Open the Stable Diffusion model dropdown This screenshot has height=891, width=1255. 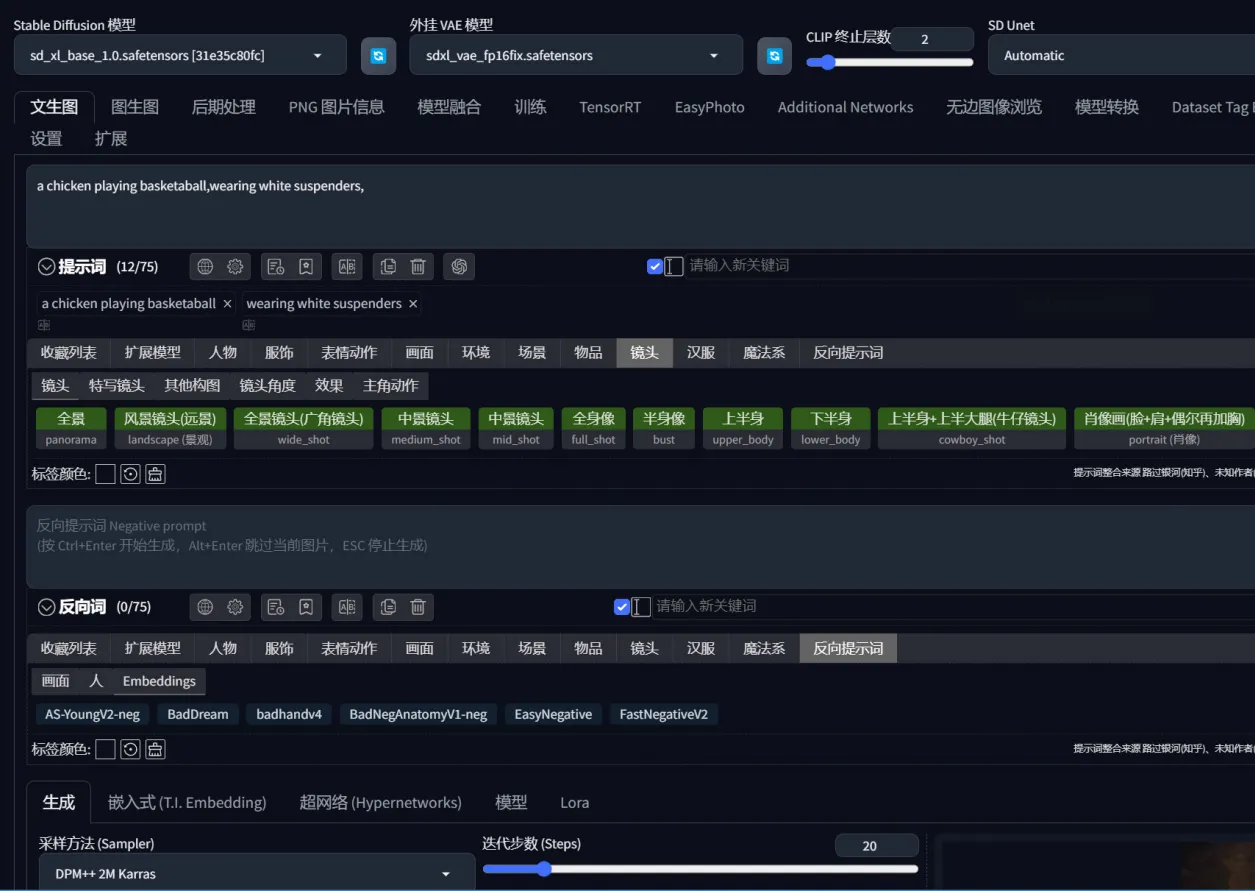coord(180,56)
